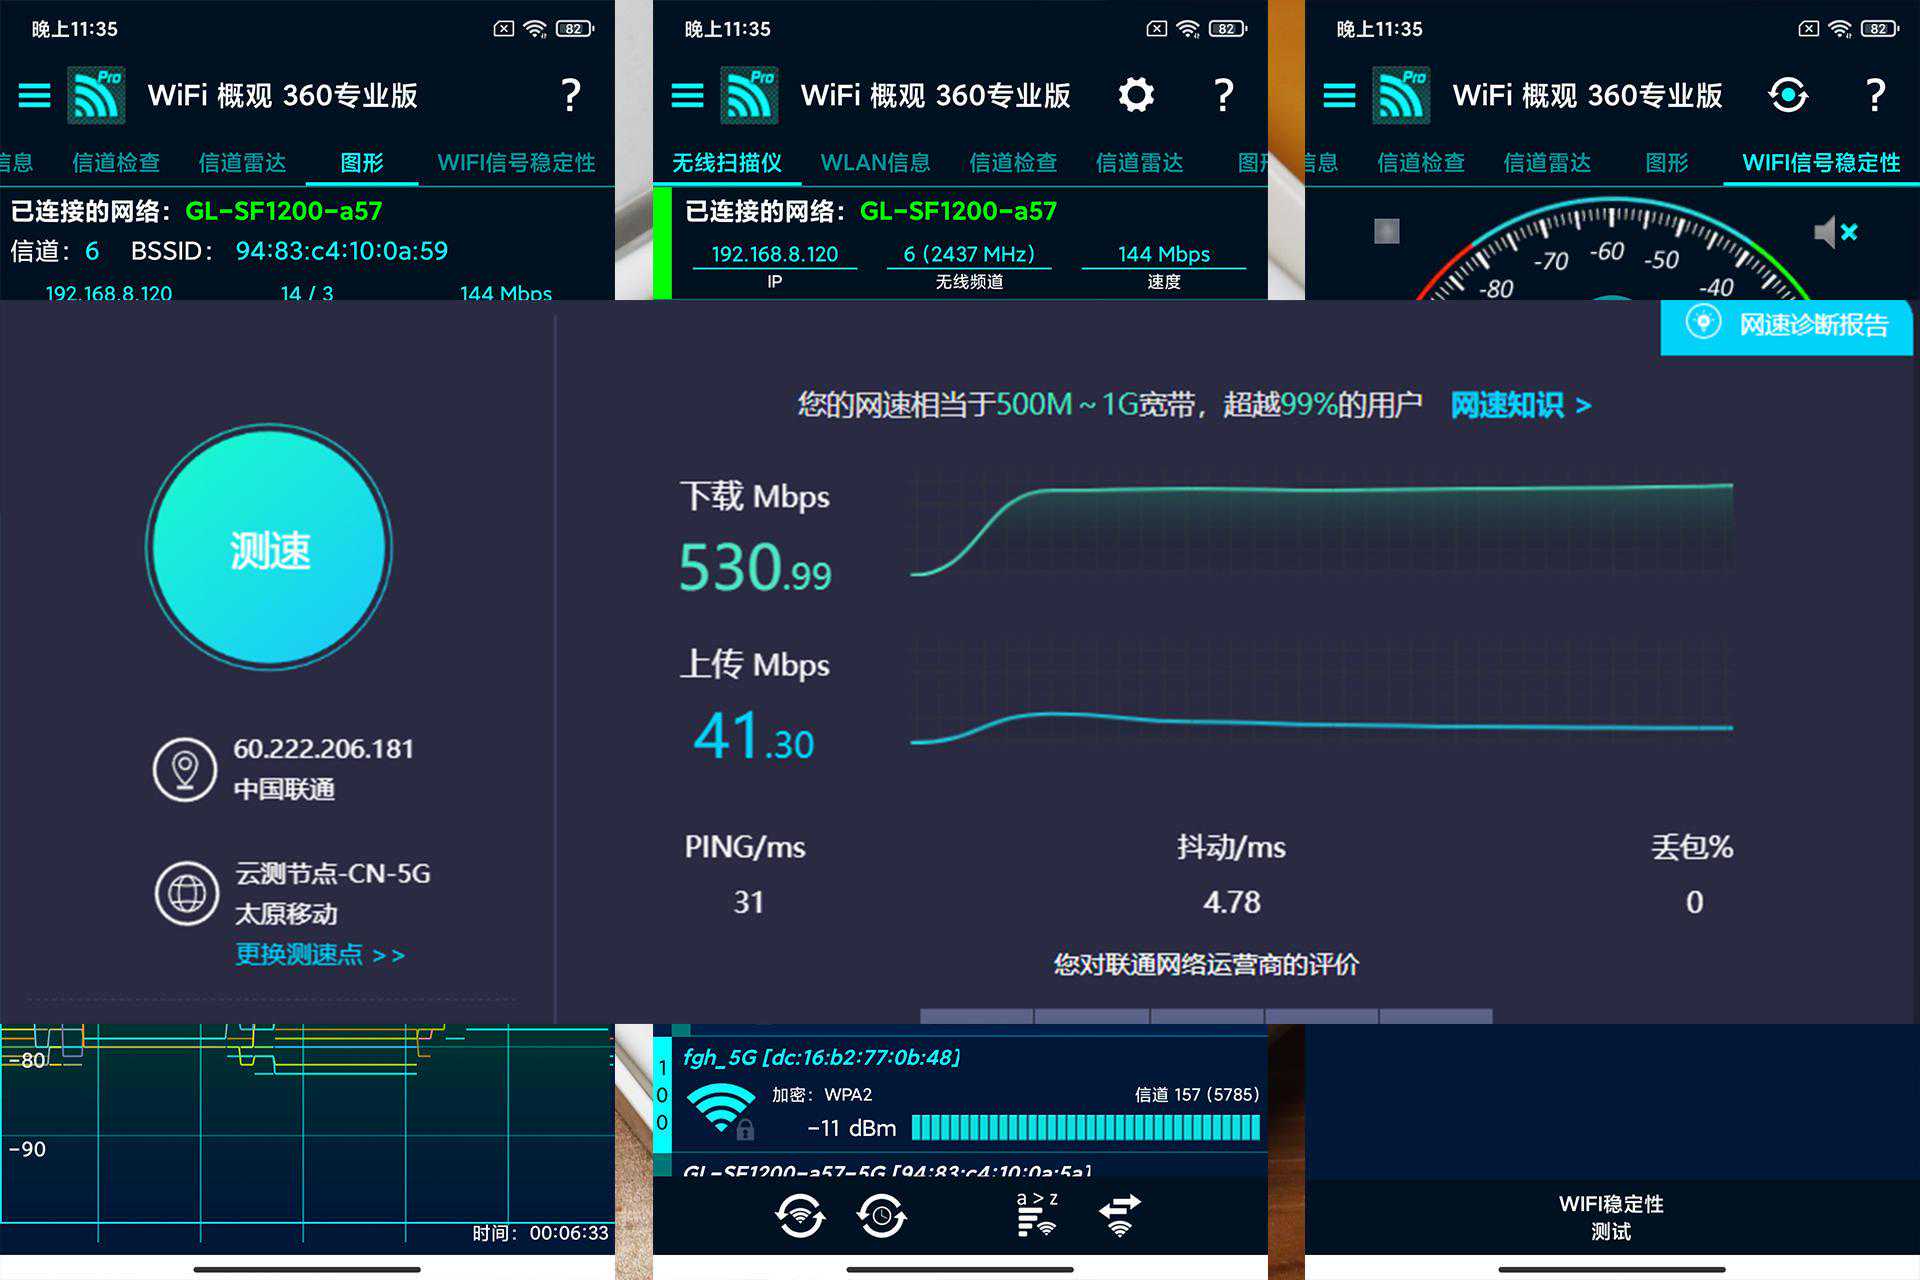Open the gear settings icon
This screenshot has height=1280, width=1920.
click(x=1135, y=95)
